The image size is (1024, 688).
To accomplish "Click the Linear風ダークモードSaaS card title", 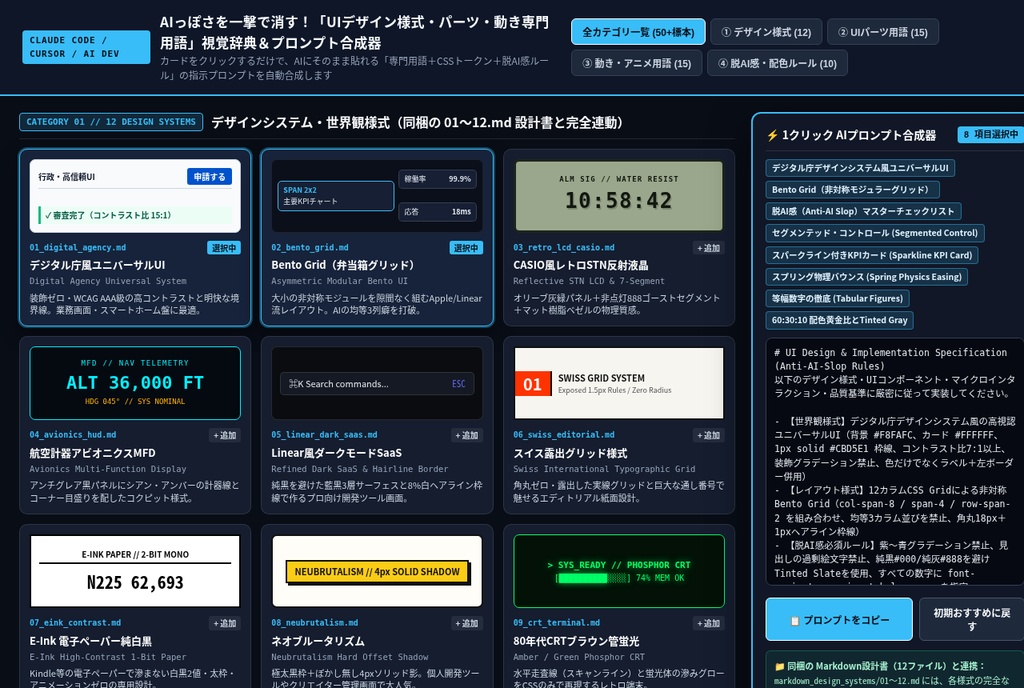I will tap(336, 453).
